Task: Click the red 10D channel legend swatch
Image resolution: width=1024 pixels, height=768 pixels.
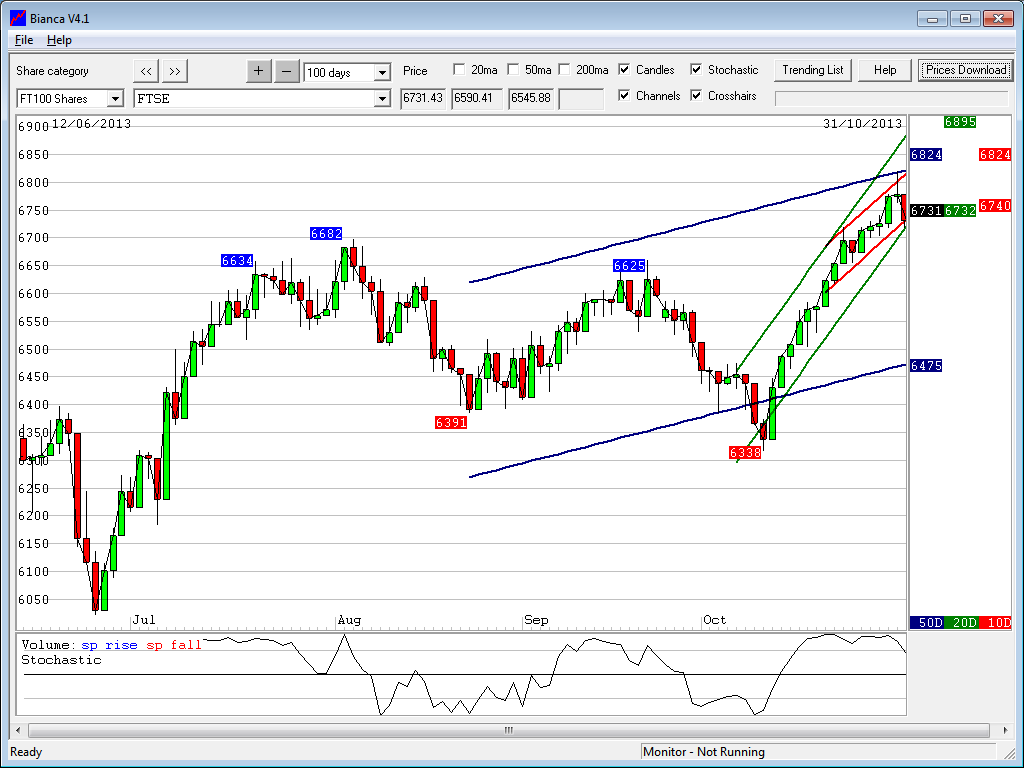Action: pos(997,622)
